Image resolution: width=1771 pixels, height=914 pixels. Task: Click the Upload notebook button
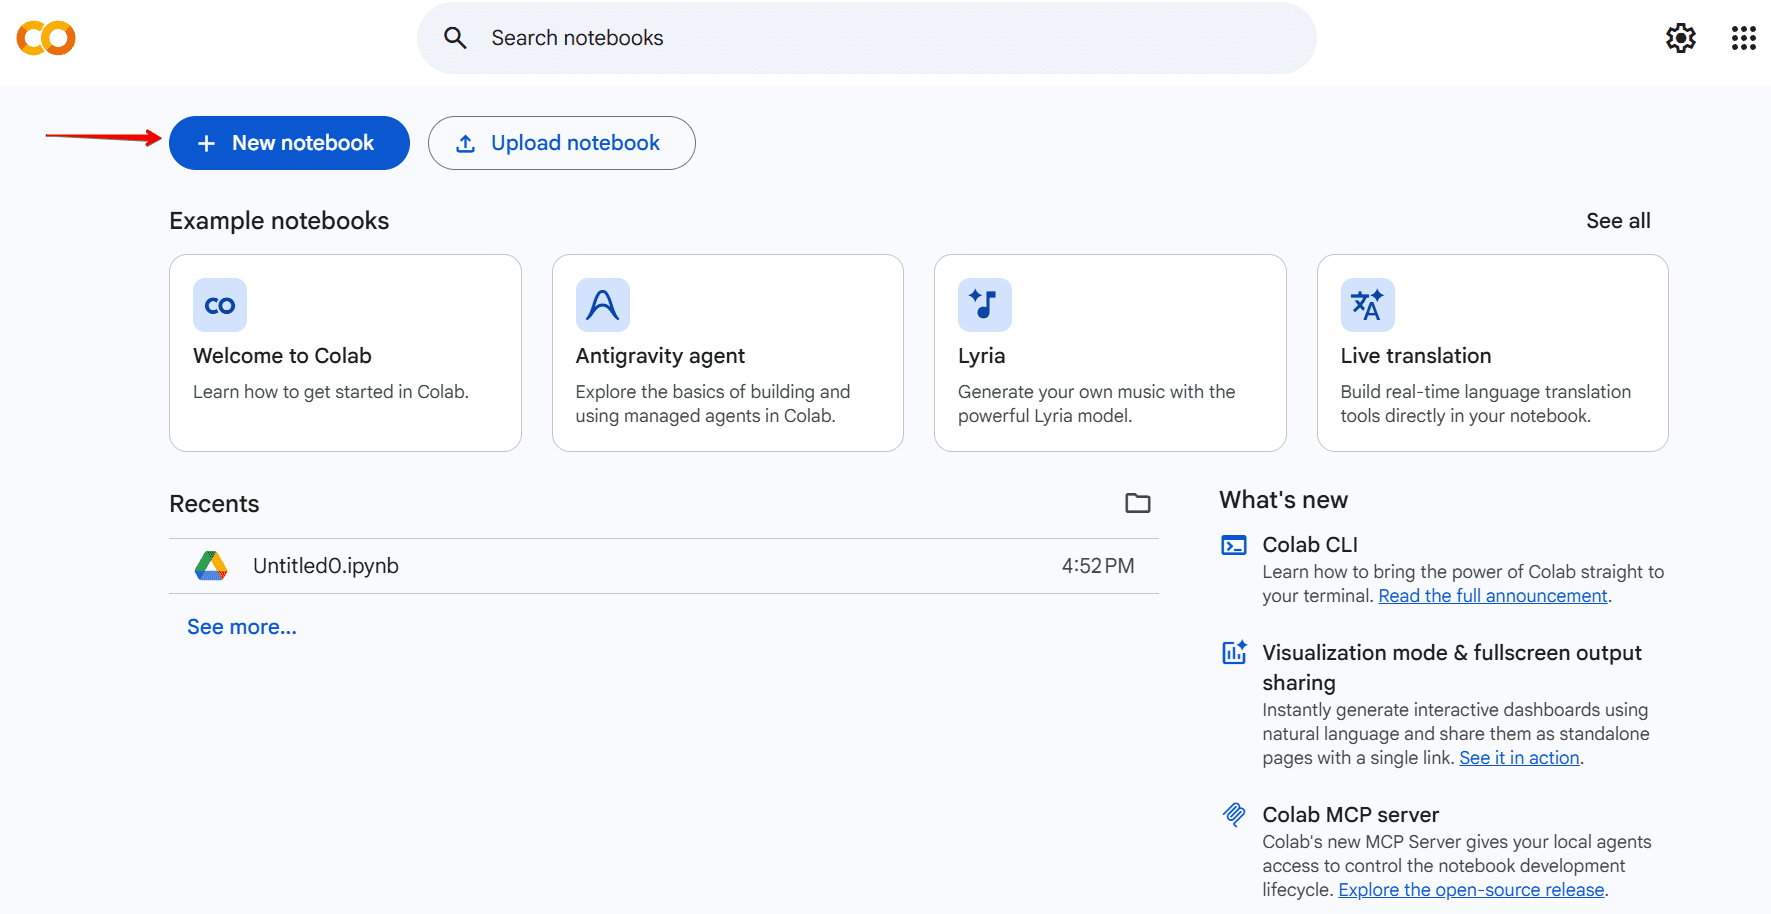[562, 143]
